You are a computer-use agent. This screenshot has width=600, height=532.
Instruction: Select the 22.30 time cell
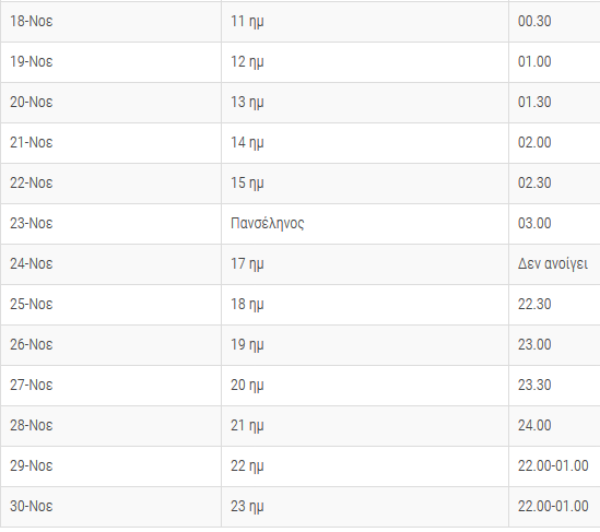coord(554,305)
